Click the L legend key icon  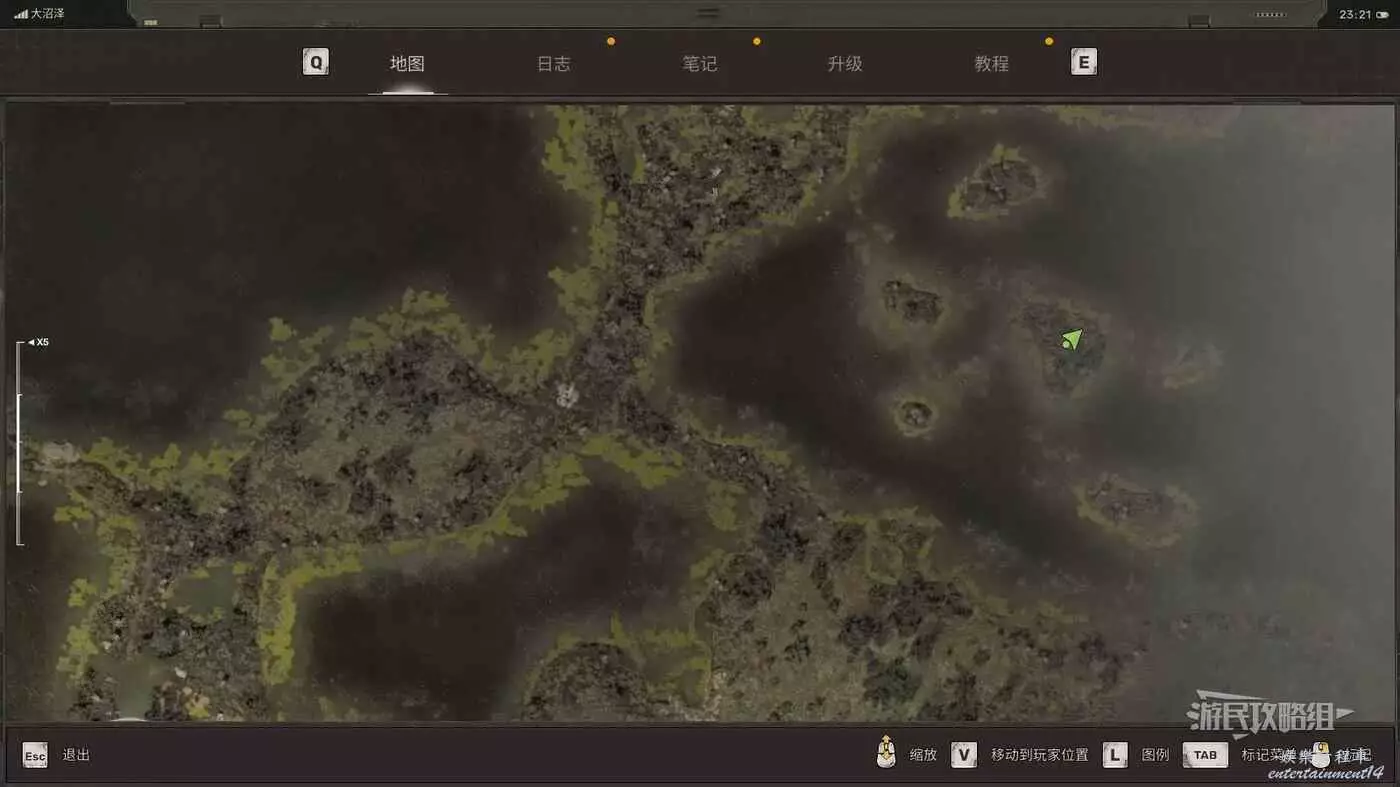point(1115,755)
